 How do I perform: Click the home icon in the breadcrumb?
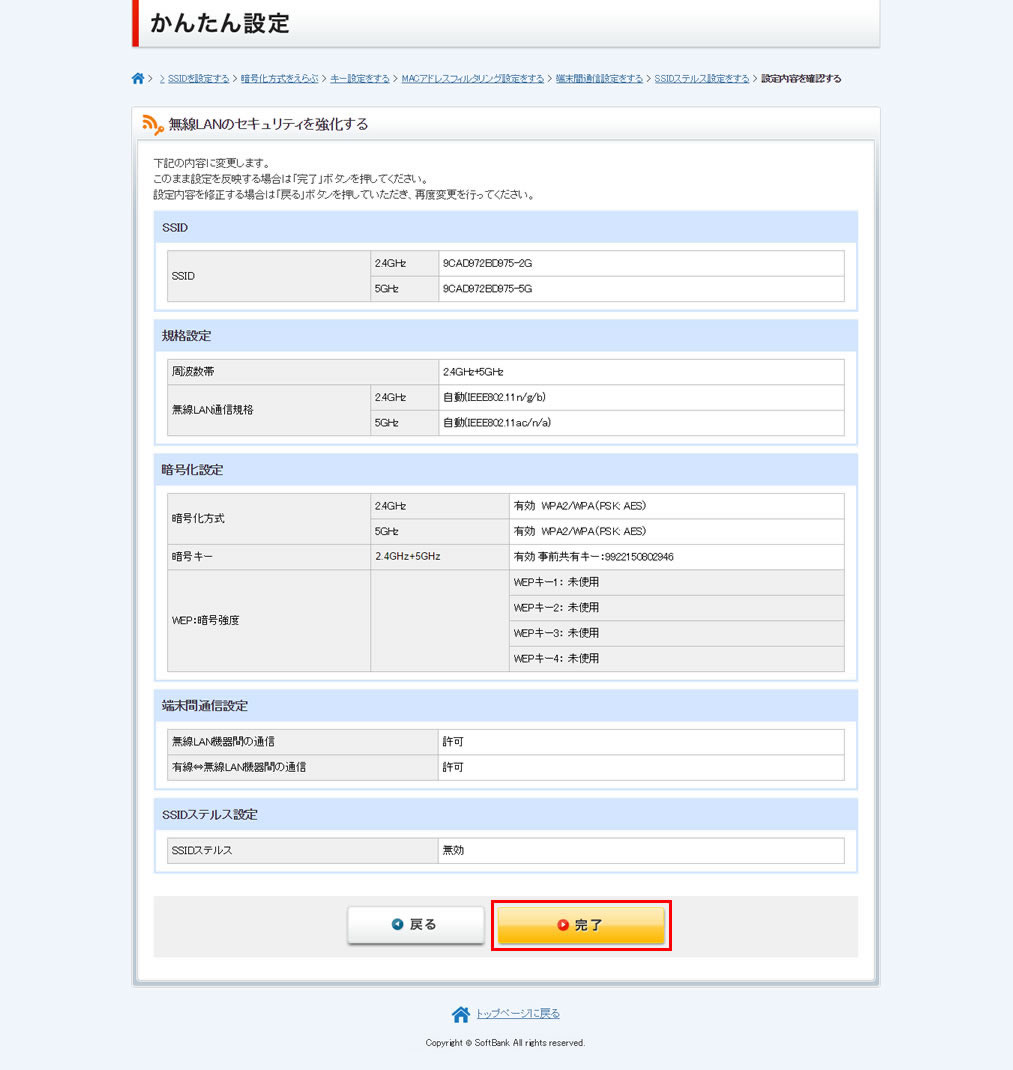(x=138, y=79)
